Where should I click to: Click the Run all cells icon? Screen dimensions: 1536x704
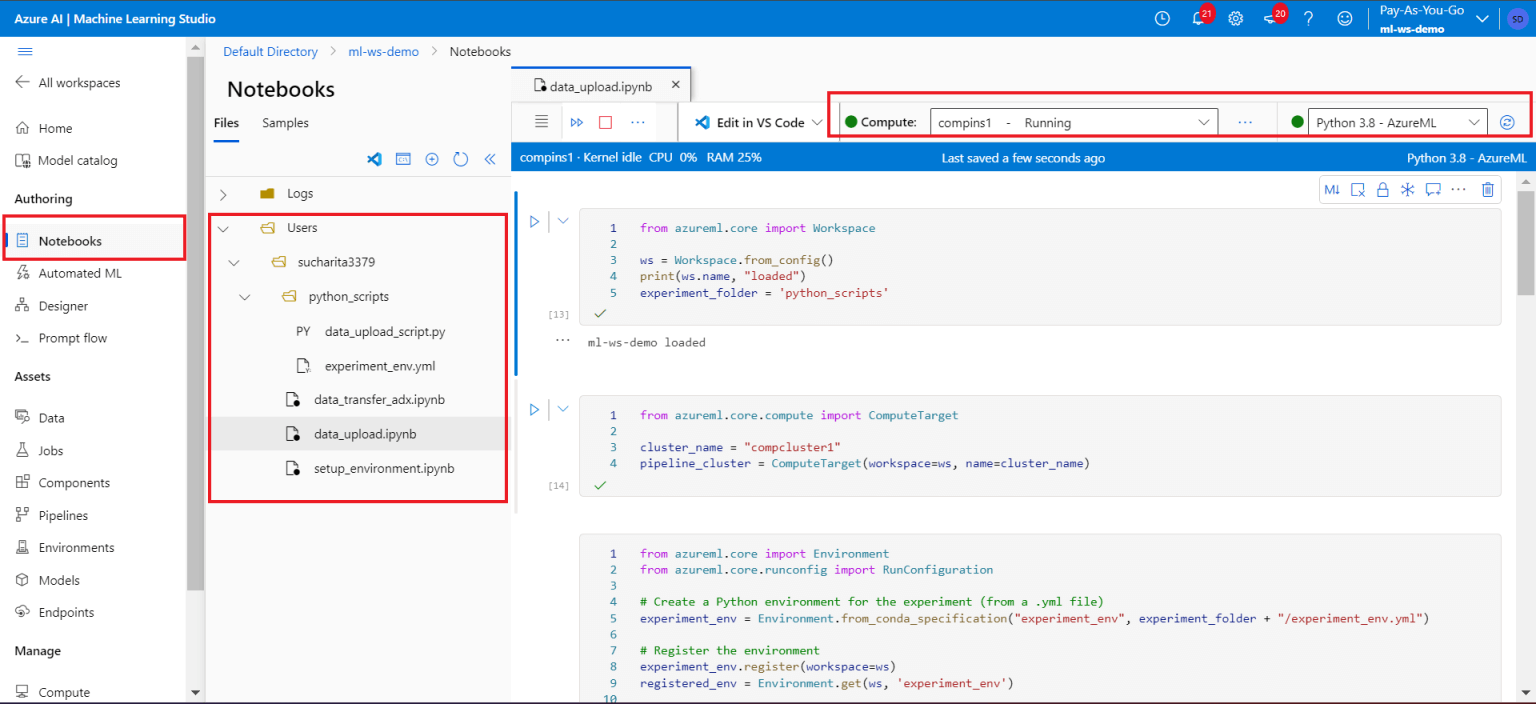(577, 122)
